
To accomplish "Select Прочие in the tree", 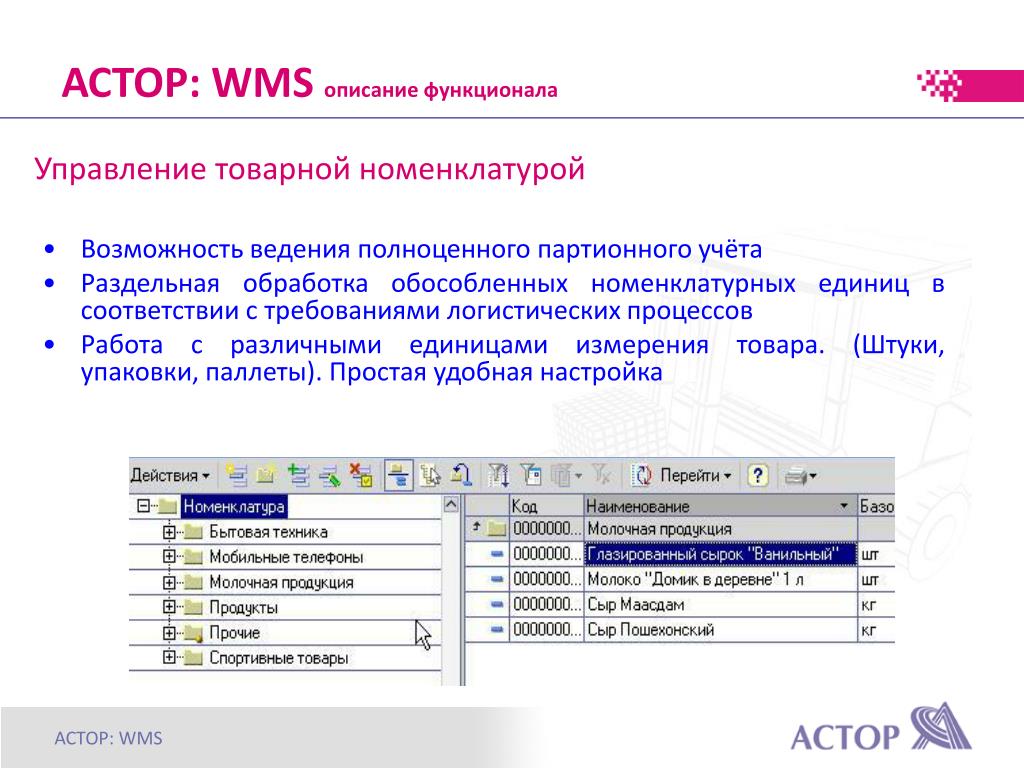I will [234, 633].
